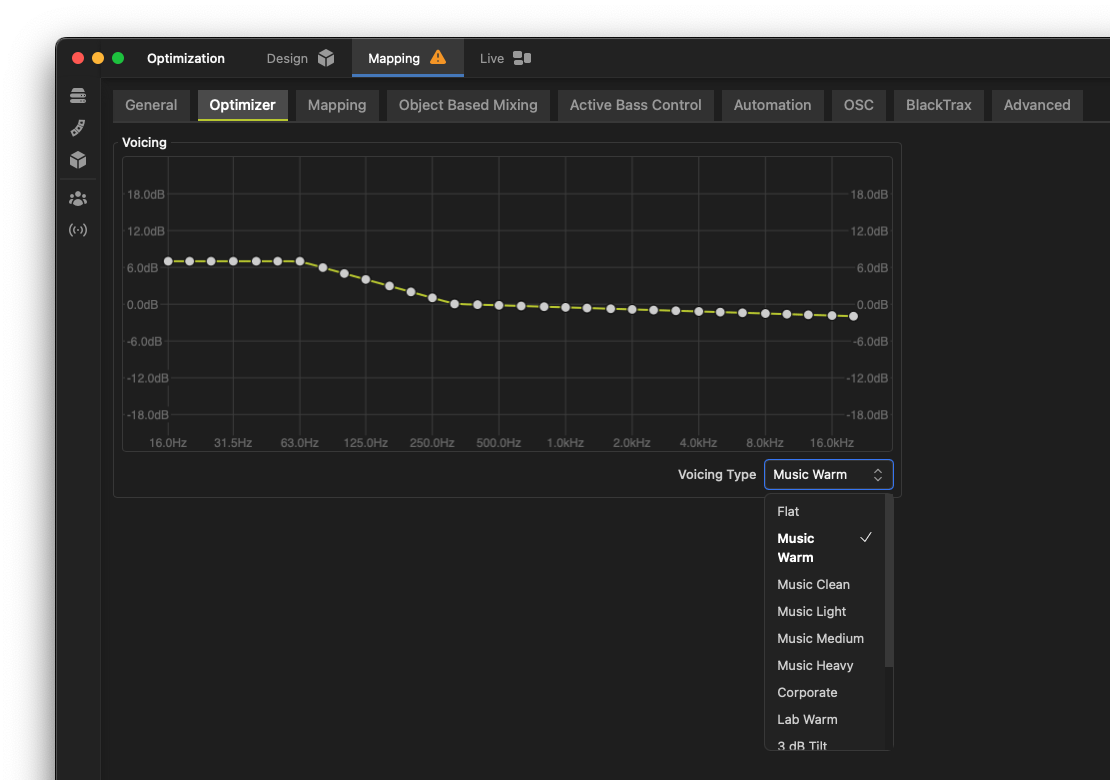The image size is (1110, 780).
Task: Click the broadcast signal sidebar icon
Action: (78, 230)
